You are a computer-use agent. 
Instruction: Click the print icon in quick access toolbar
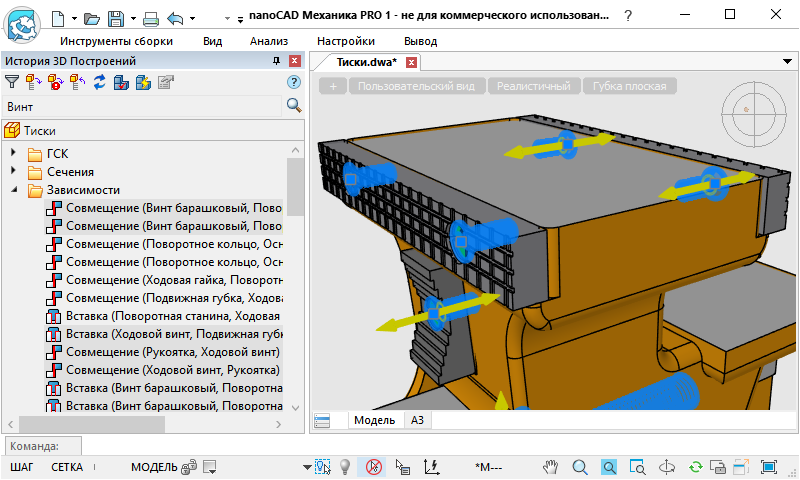(x=151, y=18)
